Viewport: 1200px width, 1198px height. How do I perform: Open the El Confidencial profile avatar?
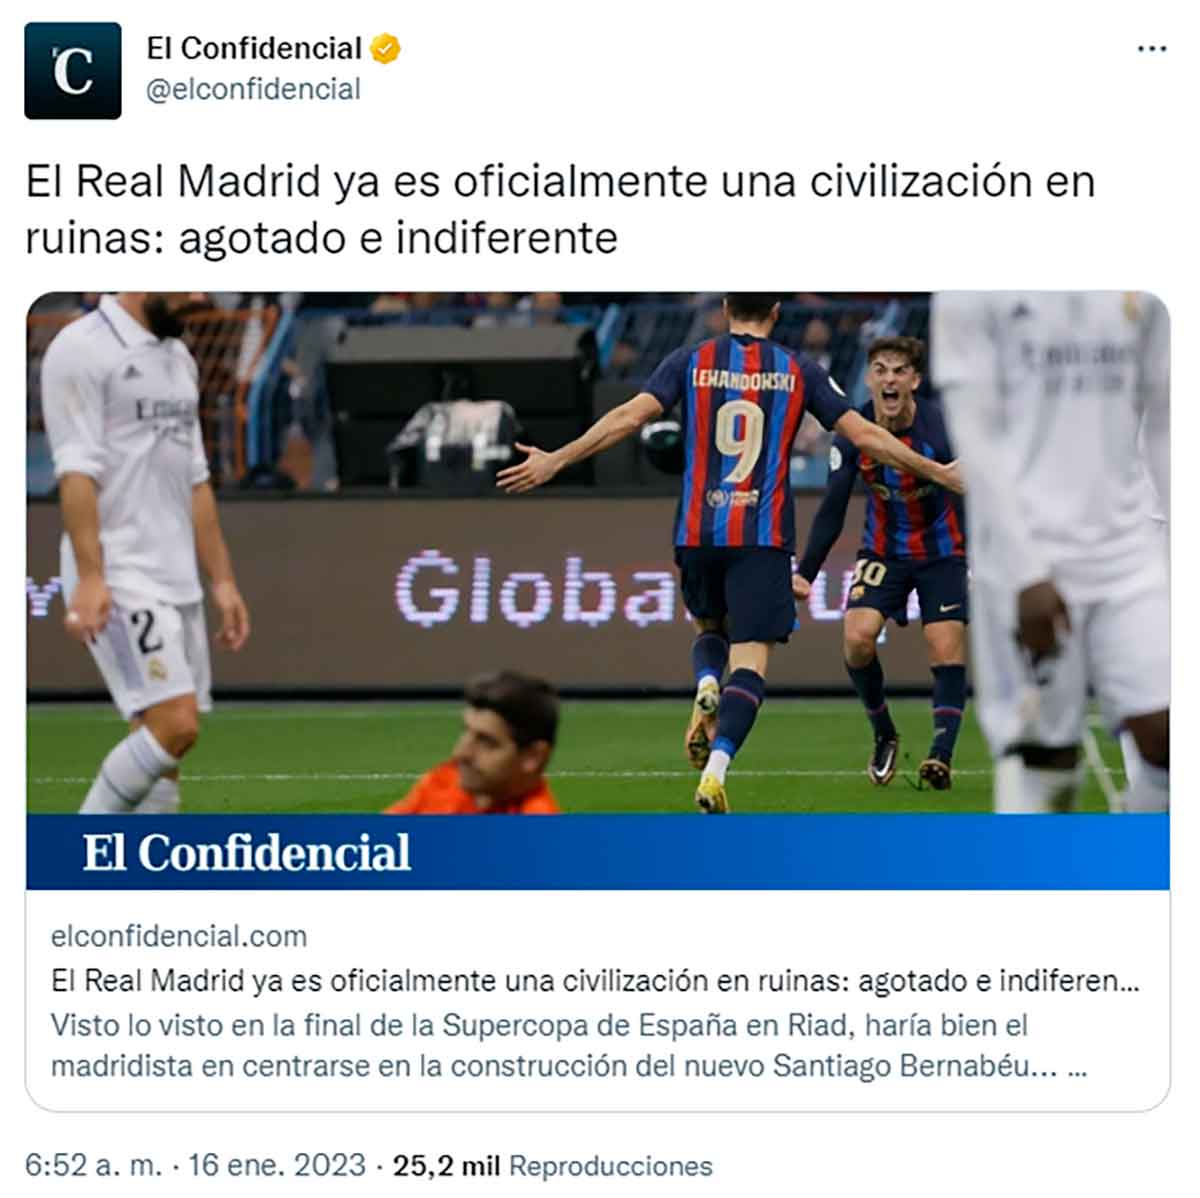[73, 71]
